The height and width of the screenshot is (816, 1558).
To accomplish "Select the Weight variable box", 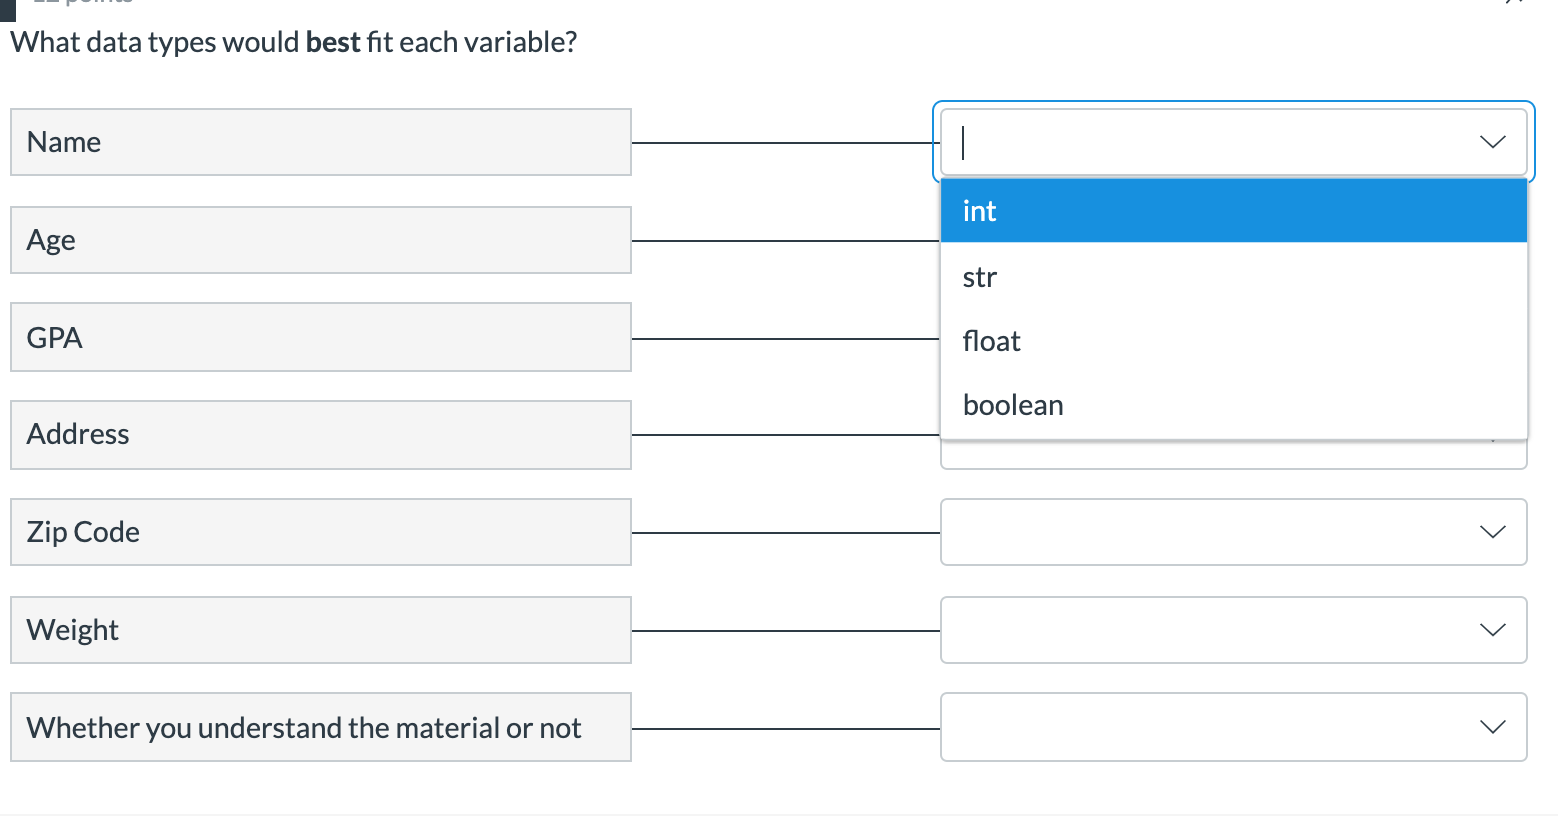I will pyautogui.click(x=321, y=630).
